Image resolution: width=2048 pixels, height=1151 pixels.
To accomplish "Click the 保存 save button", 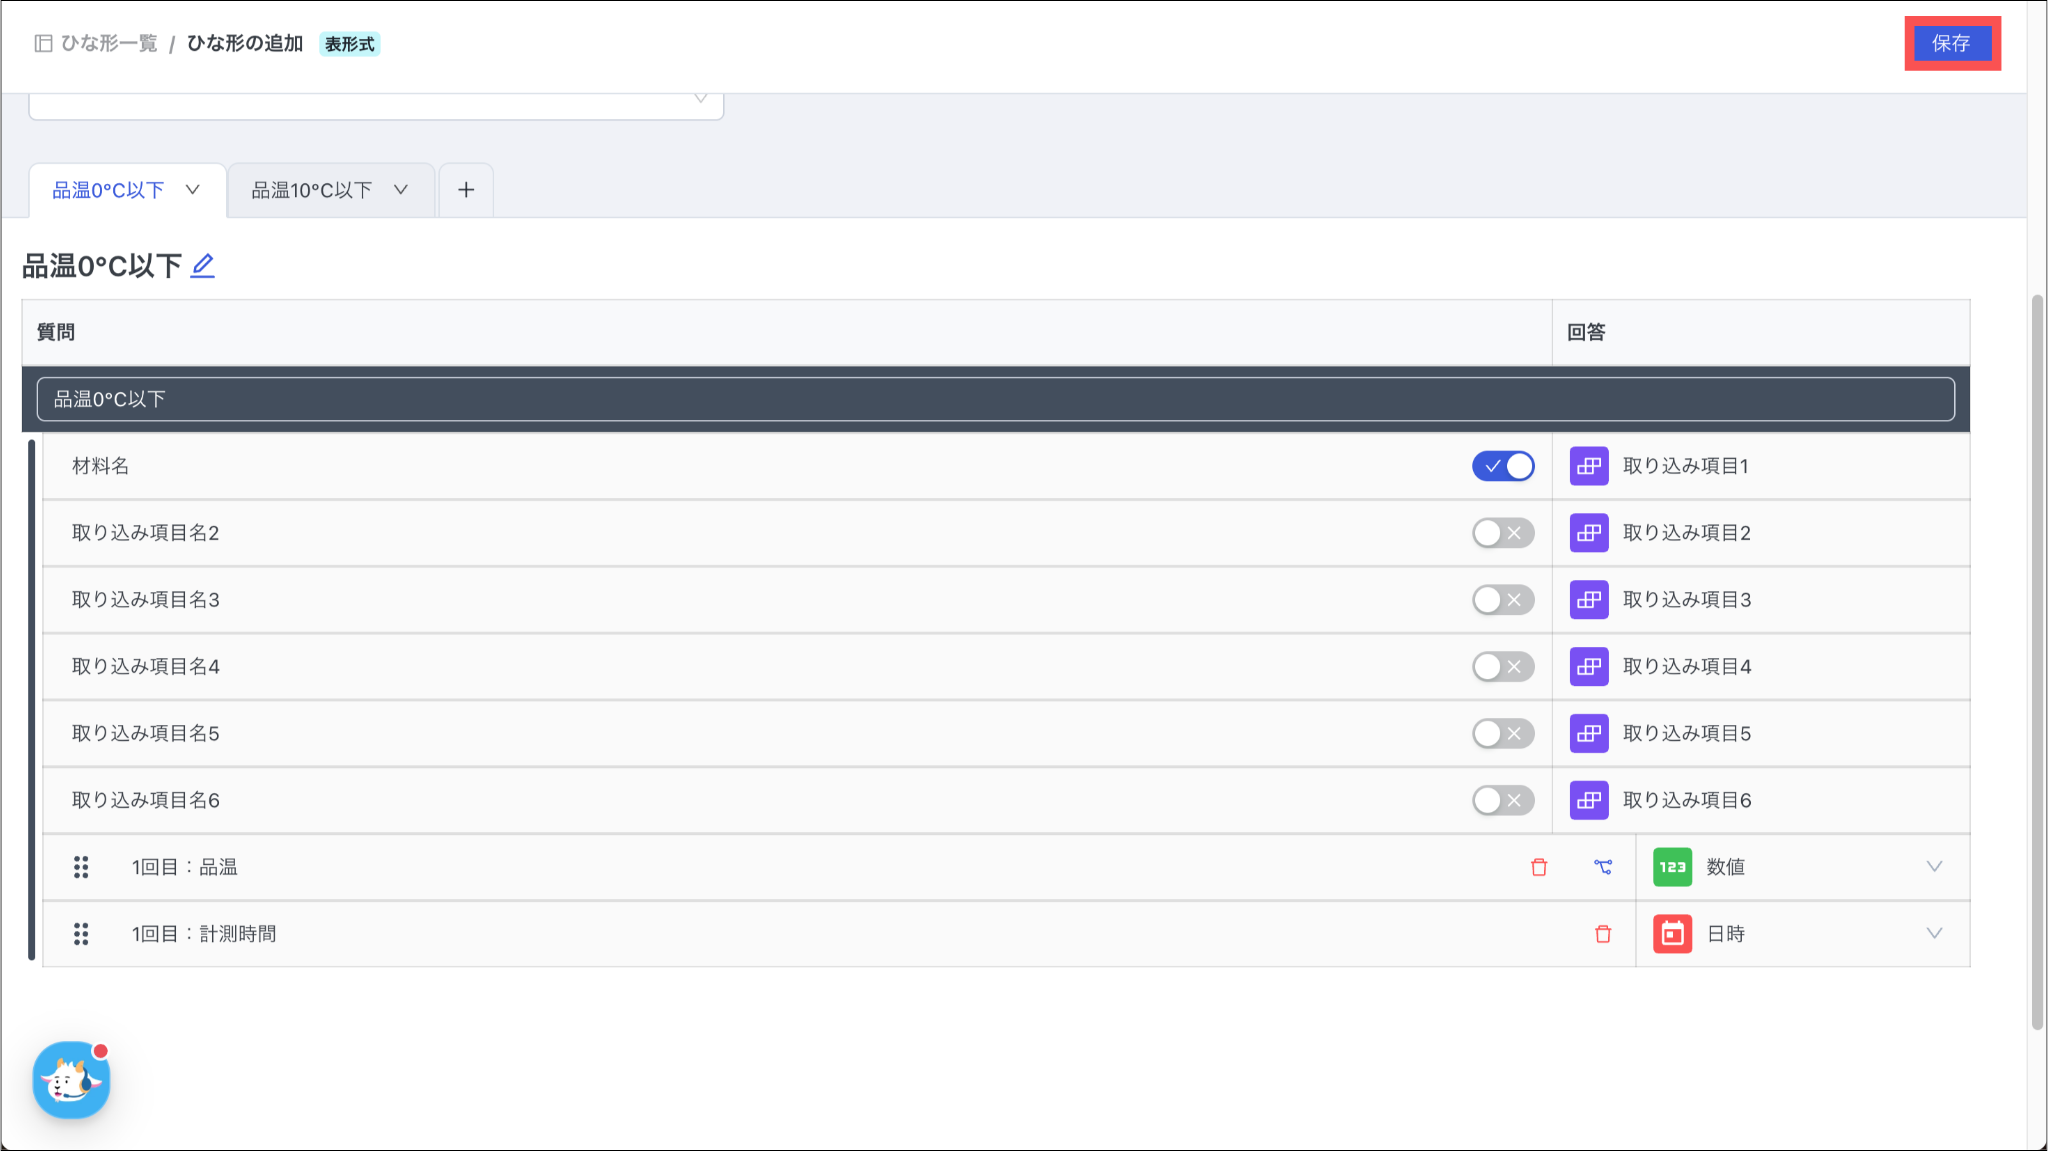I will coord(1951,43).
